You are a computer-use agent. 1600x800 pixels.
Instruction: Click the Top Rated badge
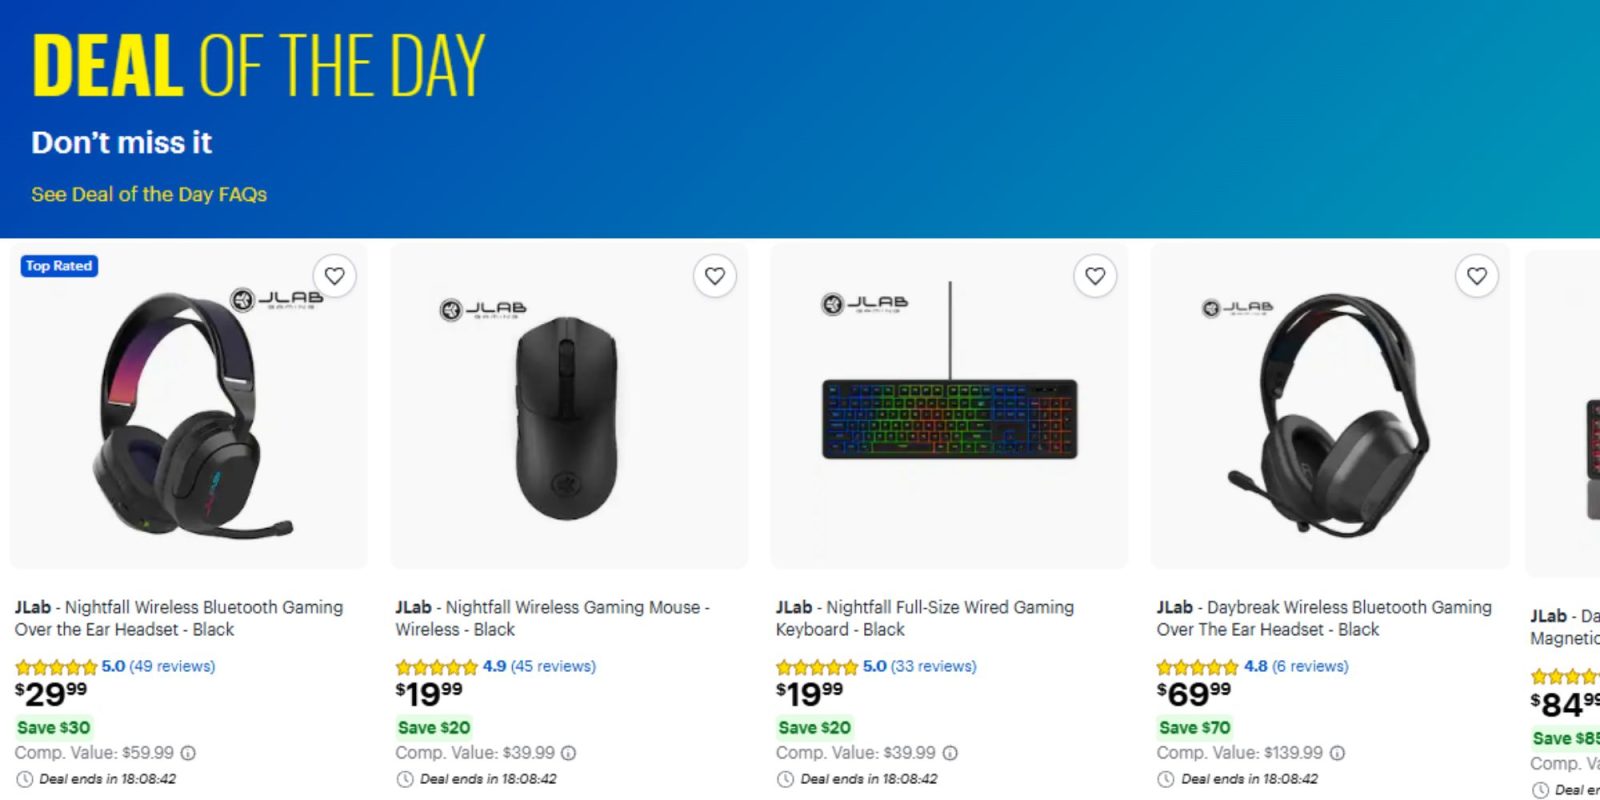click(59, 266)
